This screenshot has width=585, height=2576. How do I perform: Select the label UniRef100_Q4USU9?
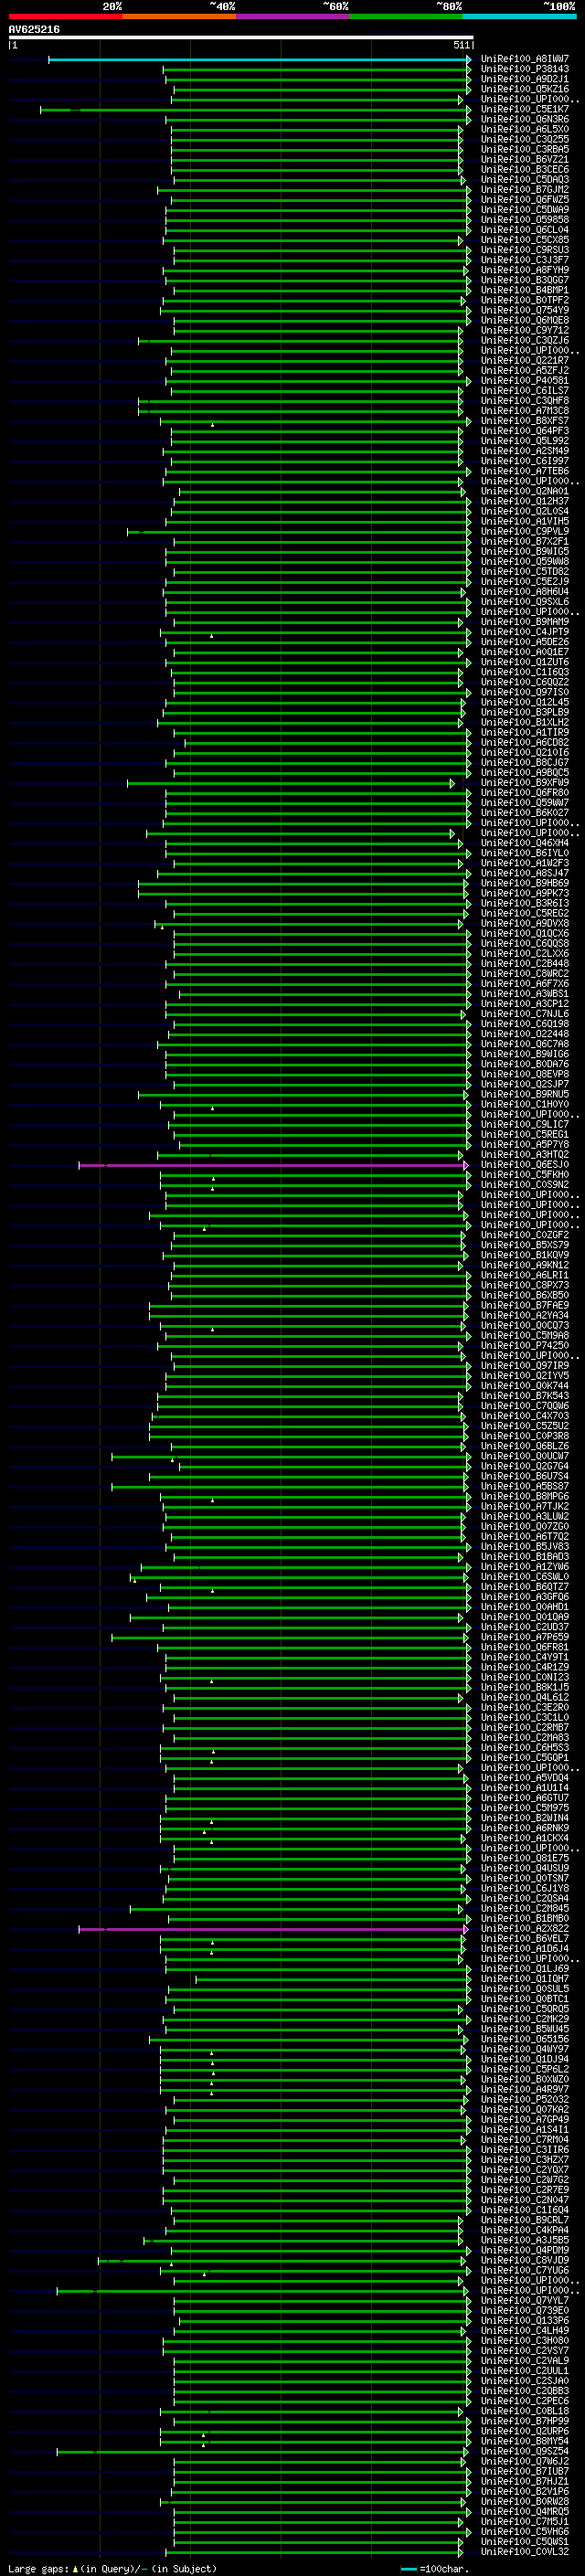525,1869
